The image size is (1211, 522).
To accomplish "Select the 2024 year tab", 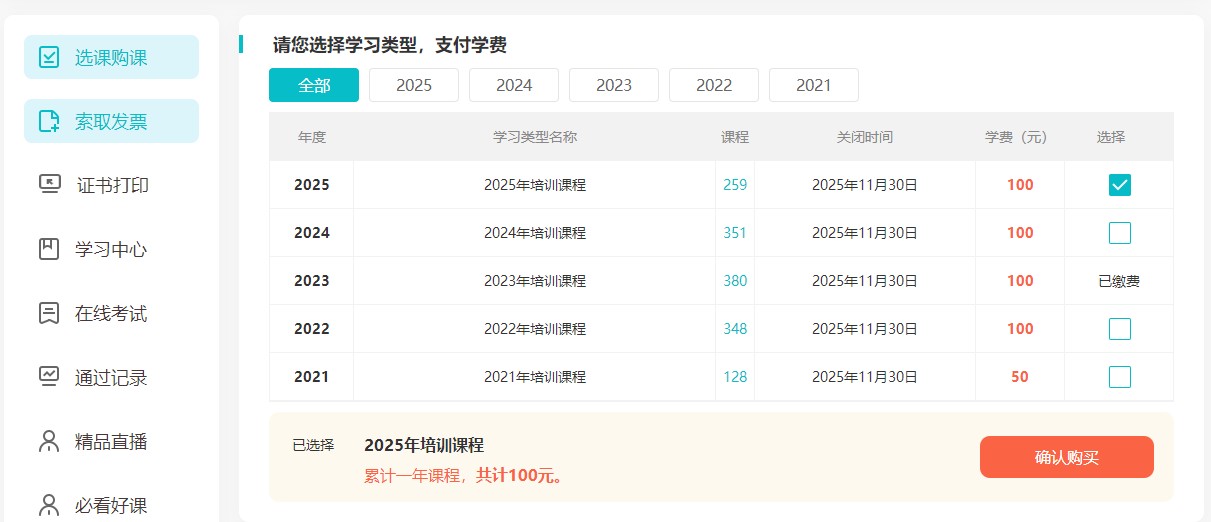I will tap(514, 85).
